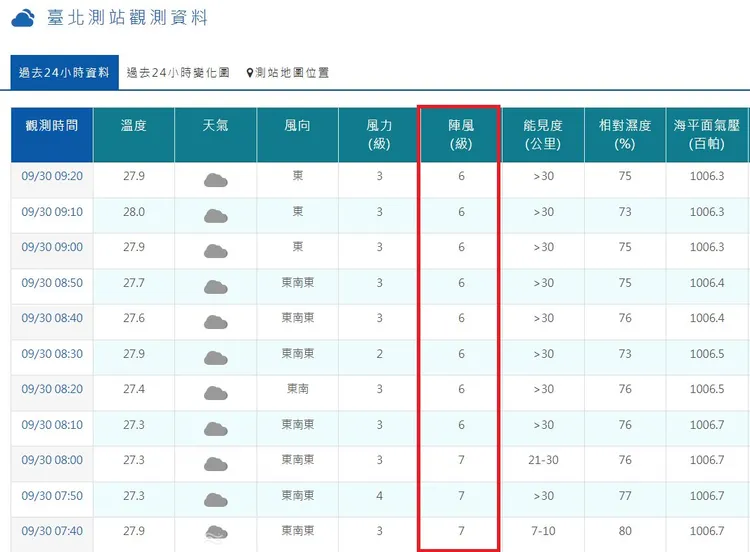Click the 海平面氣壓 (百帕) column header

coord(707,135)
